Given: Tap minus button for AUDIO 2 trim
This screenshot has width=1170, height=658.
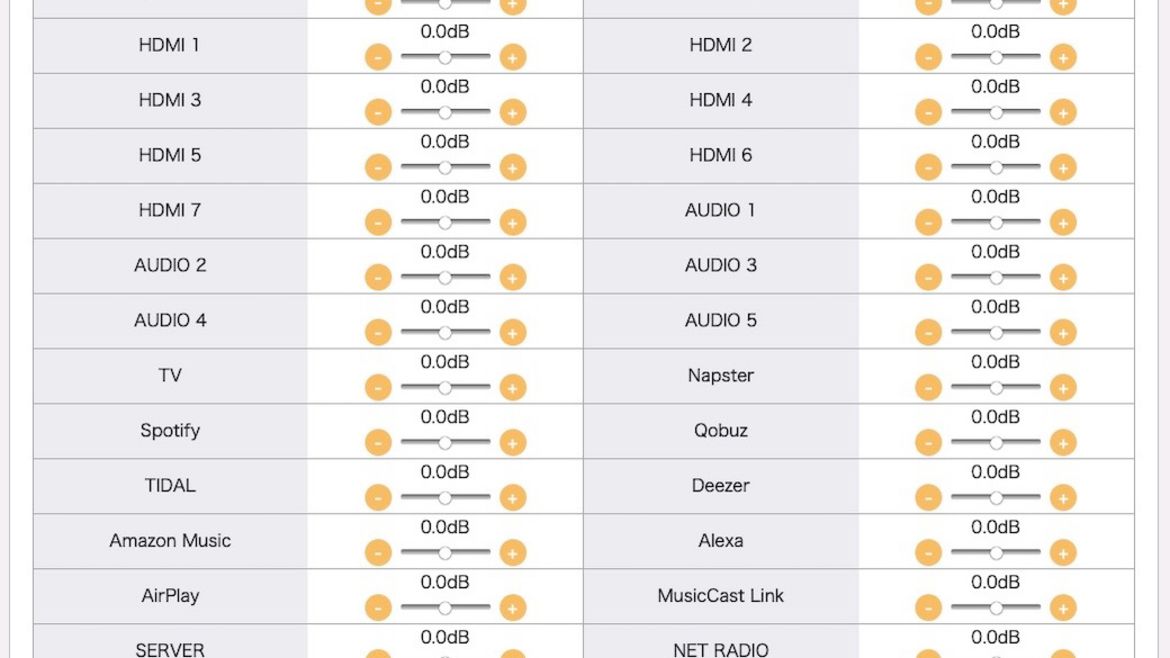Looking at the screenshot, I should point(378,278).
